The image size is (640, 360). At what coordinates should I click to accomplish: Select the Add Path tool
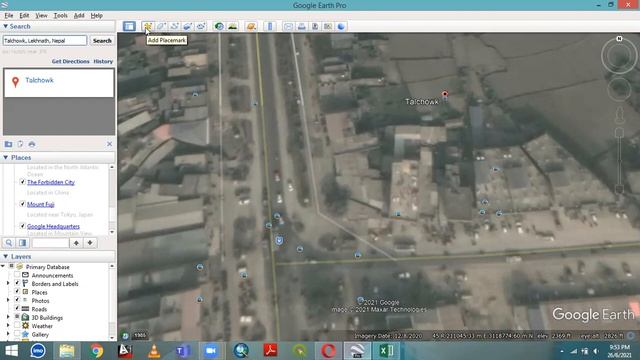pos(174,26)
